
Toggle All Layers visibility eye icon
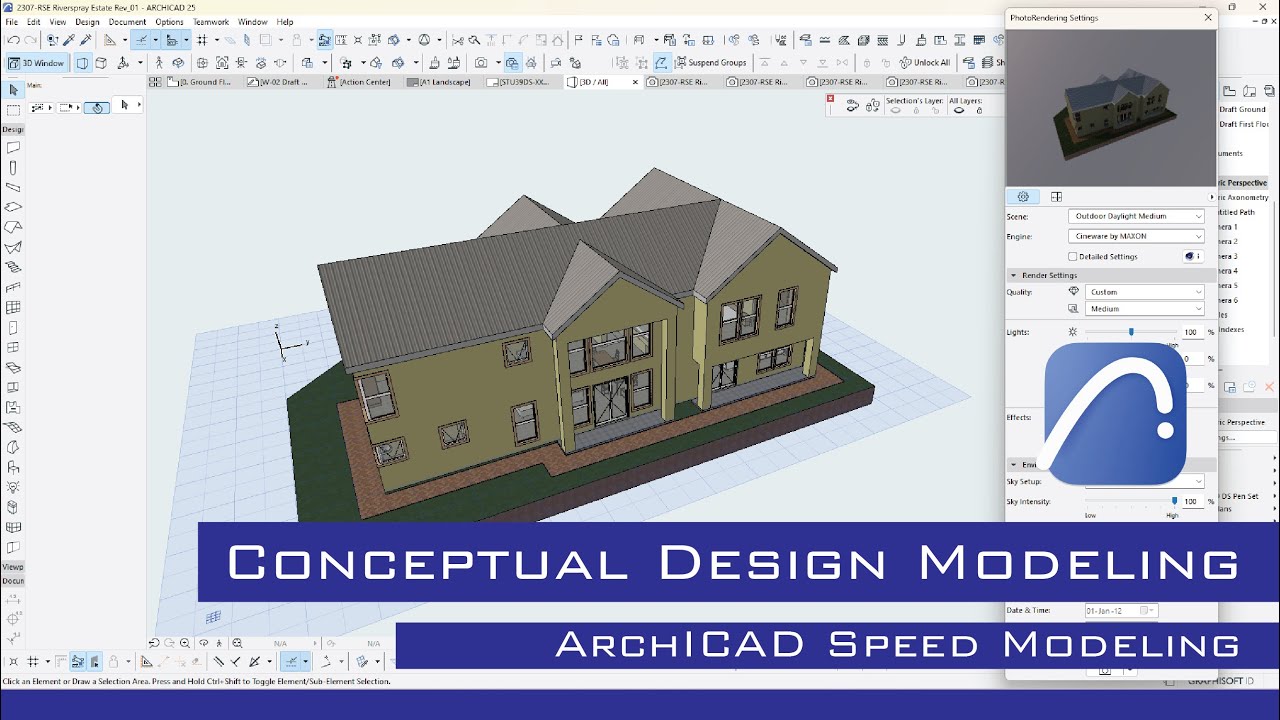(959, 111)
